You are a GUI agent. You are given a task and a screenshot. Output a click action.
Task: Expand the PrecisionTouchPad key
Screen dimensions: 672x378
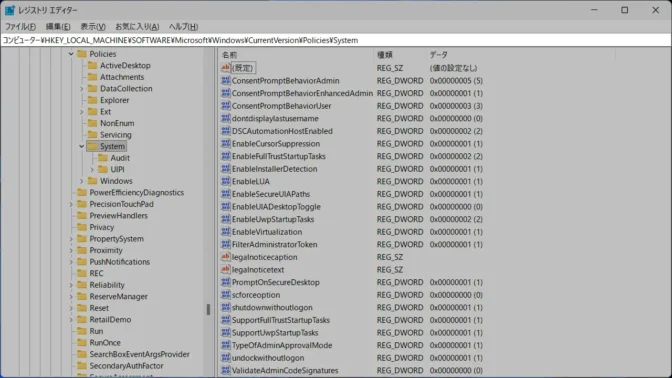[71, 204]
